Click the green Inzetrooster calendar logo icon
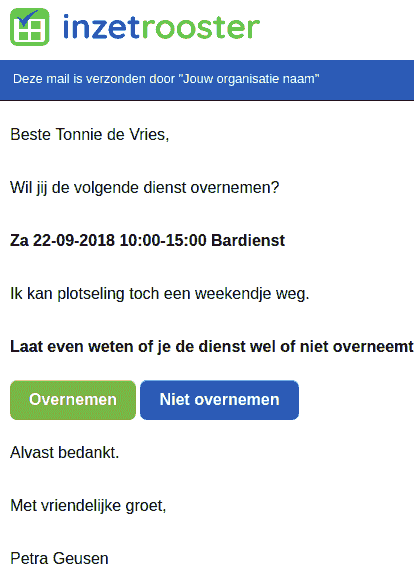414x587 pixels. coord(30,27)
